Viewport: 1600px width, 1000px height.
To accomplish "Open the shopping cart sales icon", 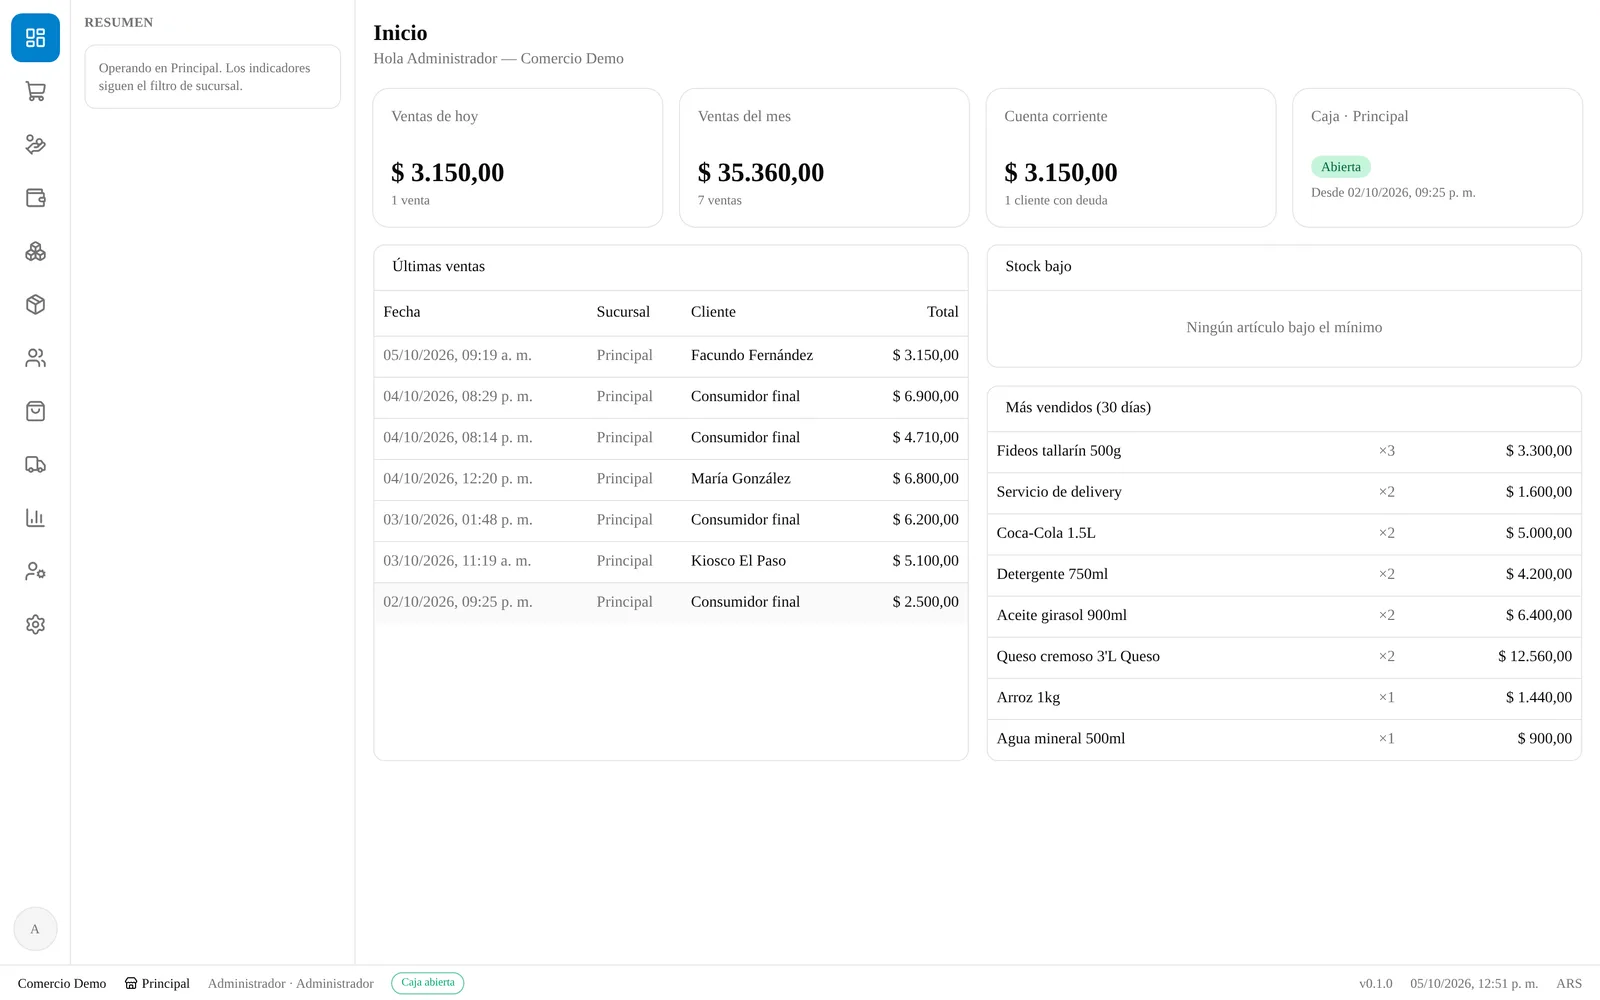I will pos(35,91).
